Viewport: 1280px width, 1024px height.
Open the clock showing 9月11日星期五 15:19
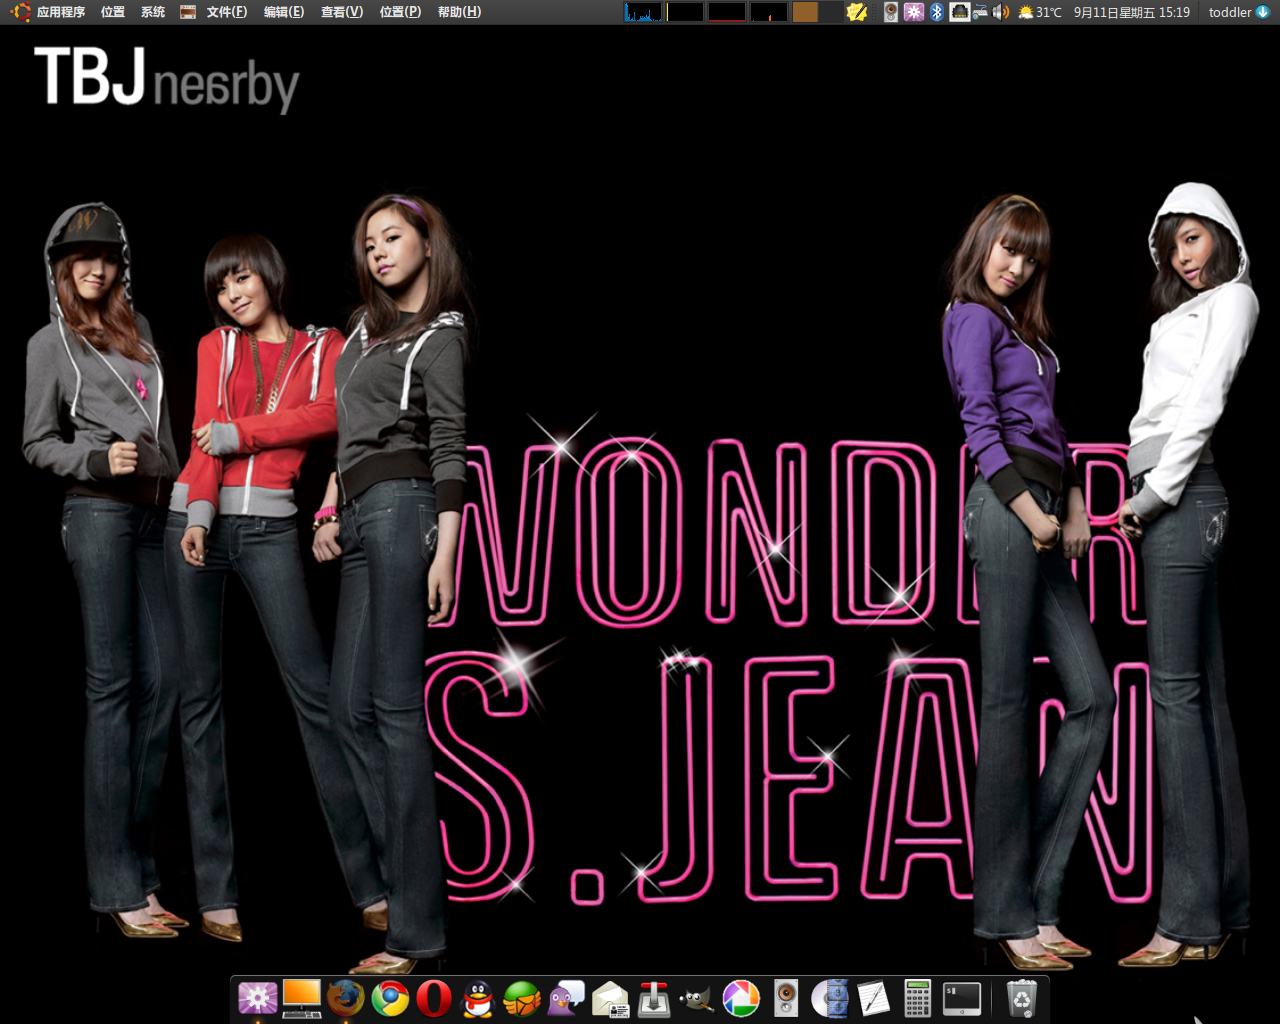click(x=1132, y=12)
